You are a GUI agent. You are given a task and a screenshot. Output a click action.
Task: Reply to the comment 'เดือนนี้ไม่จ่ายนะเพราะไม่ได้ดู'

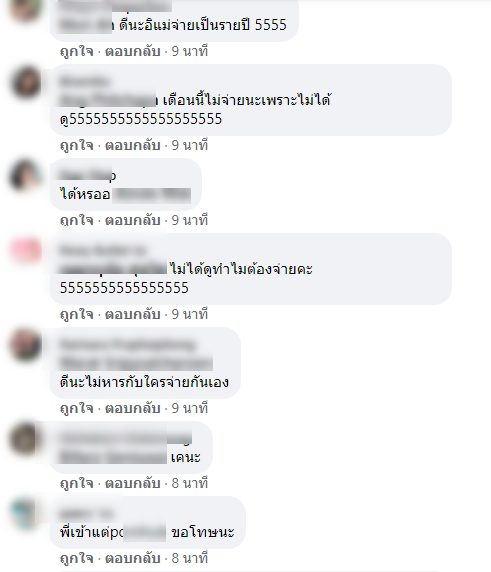coord(133,145)
